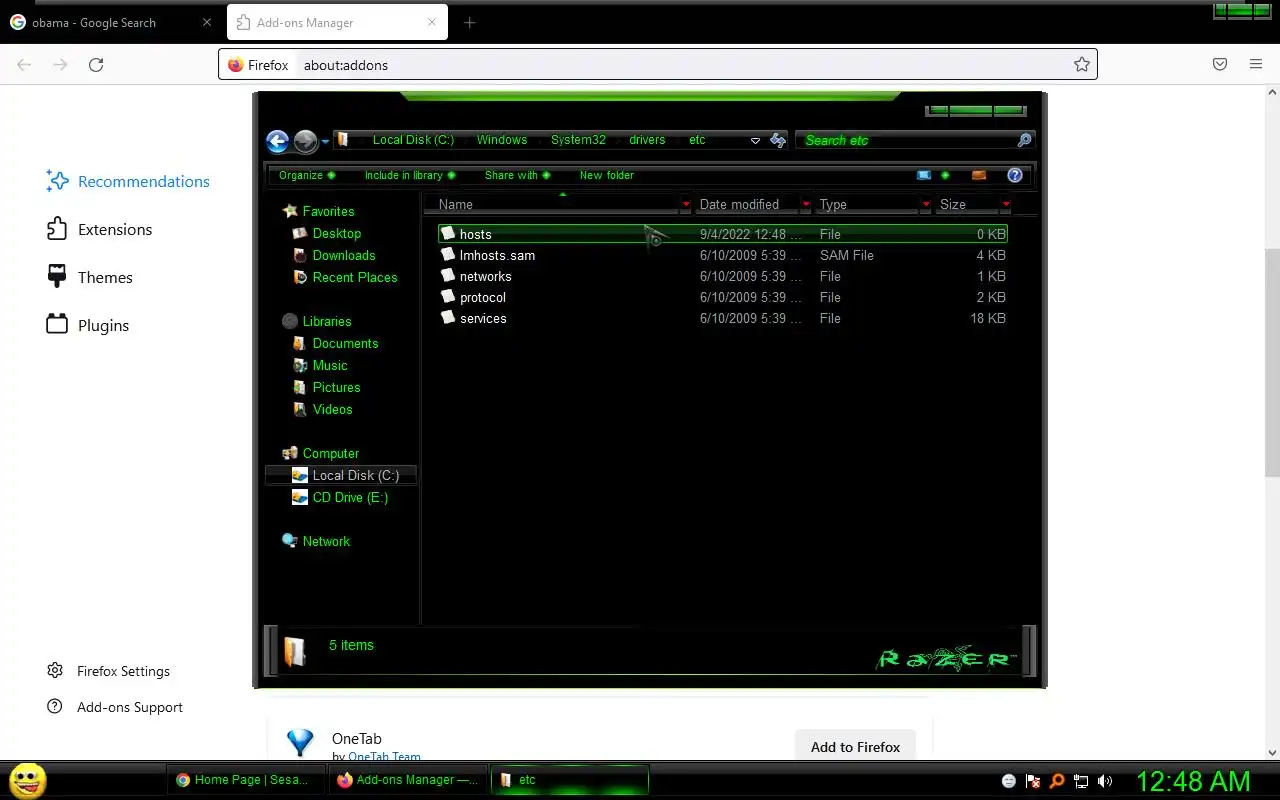Change the view with the views icon
This screenshot has height=800, width=1280.
[924, 175]
